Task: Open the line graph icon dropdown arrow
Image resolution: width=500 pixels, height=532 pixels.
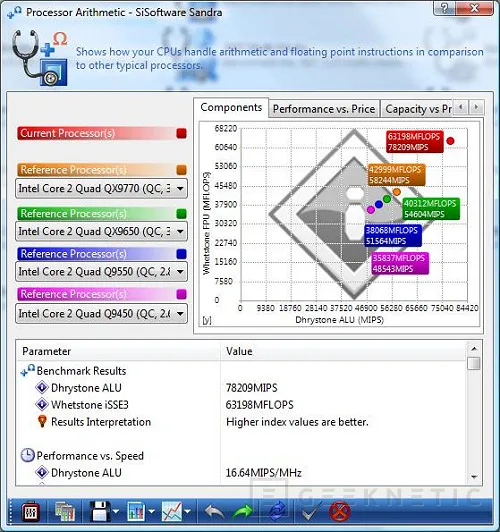Action: (x=188, y=511)
